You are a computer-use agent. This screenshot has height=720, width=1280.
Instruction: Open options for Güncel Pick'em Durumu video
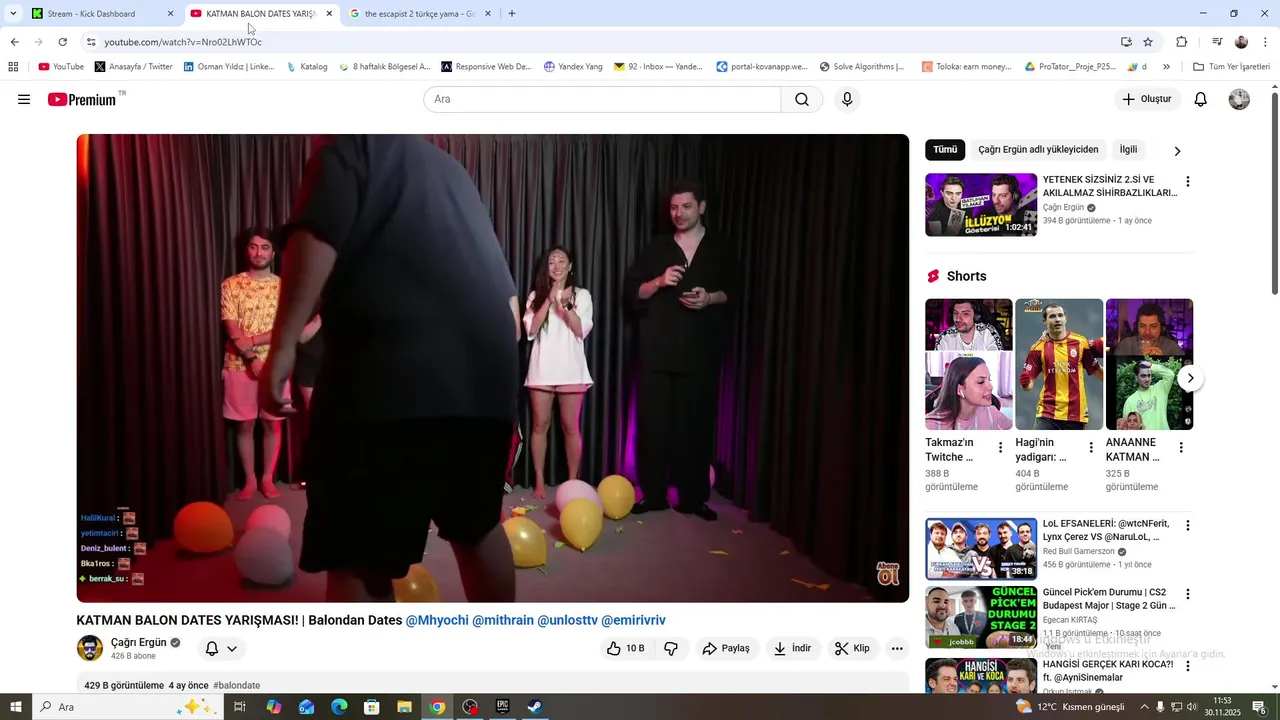tap(1187, 594)
